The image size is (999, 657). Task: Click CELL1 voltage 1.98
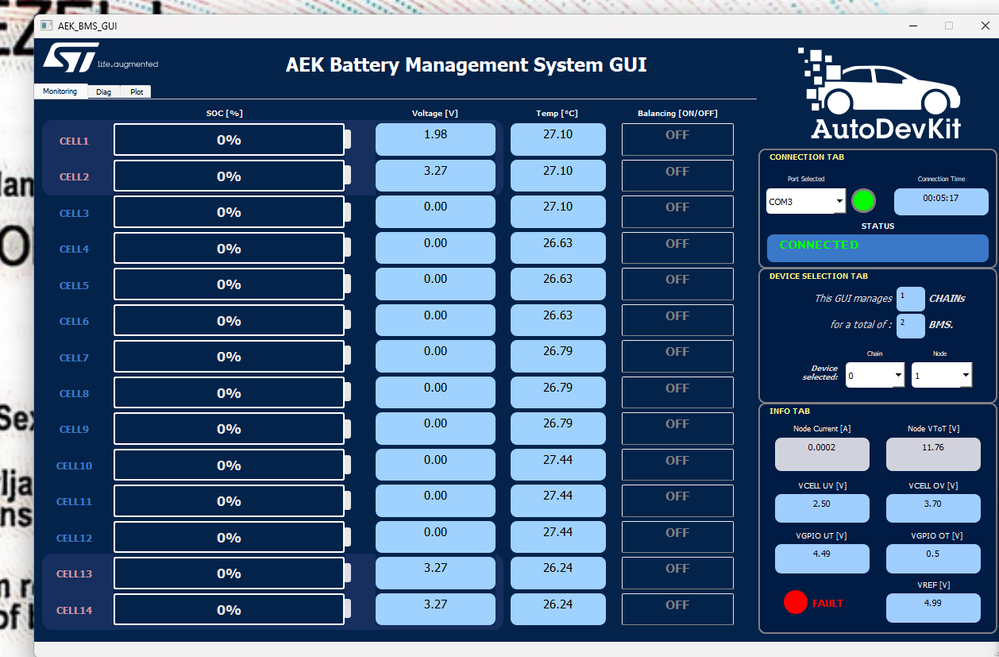[435, 140]
